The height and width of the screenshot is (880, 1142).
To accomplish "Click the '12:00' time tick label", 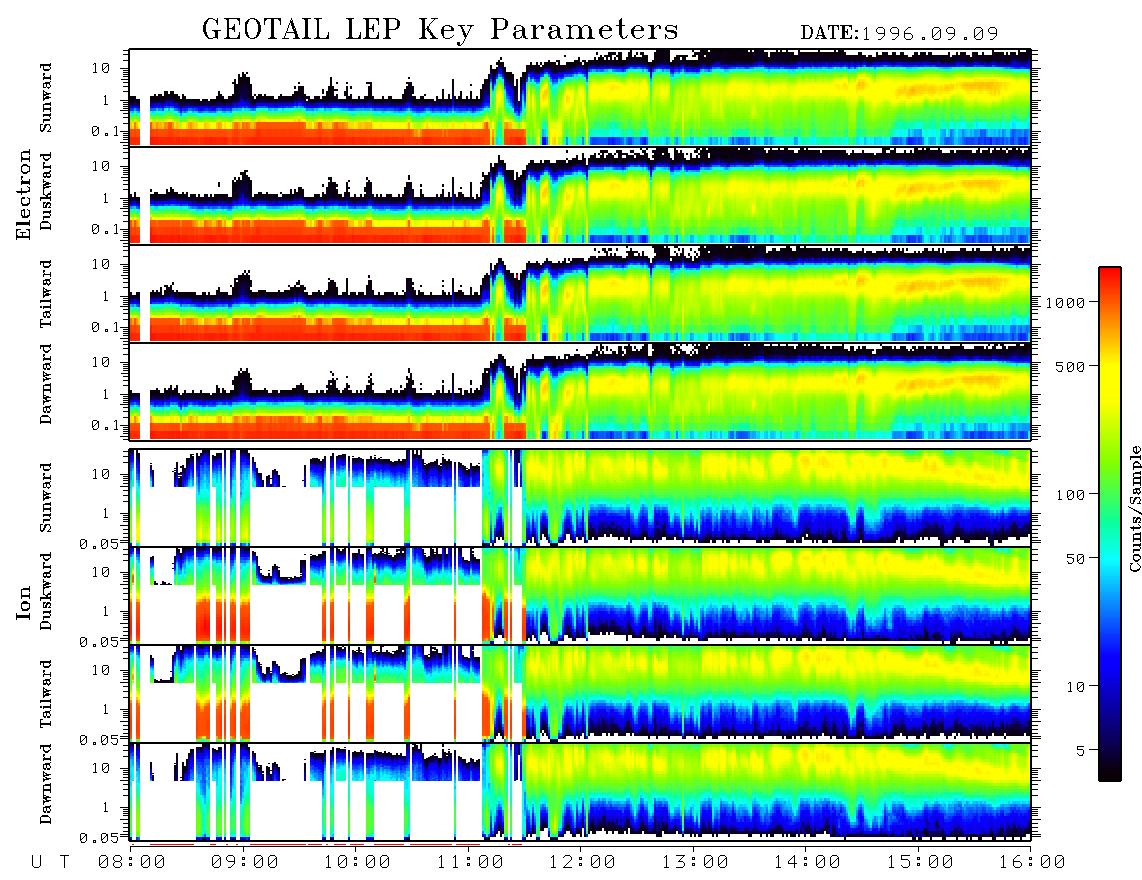I will 582,862.
